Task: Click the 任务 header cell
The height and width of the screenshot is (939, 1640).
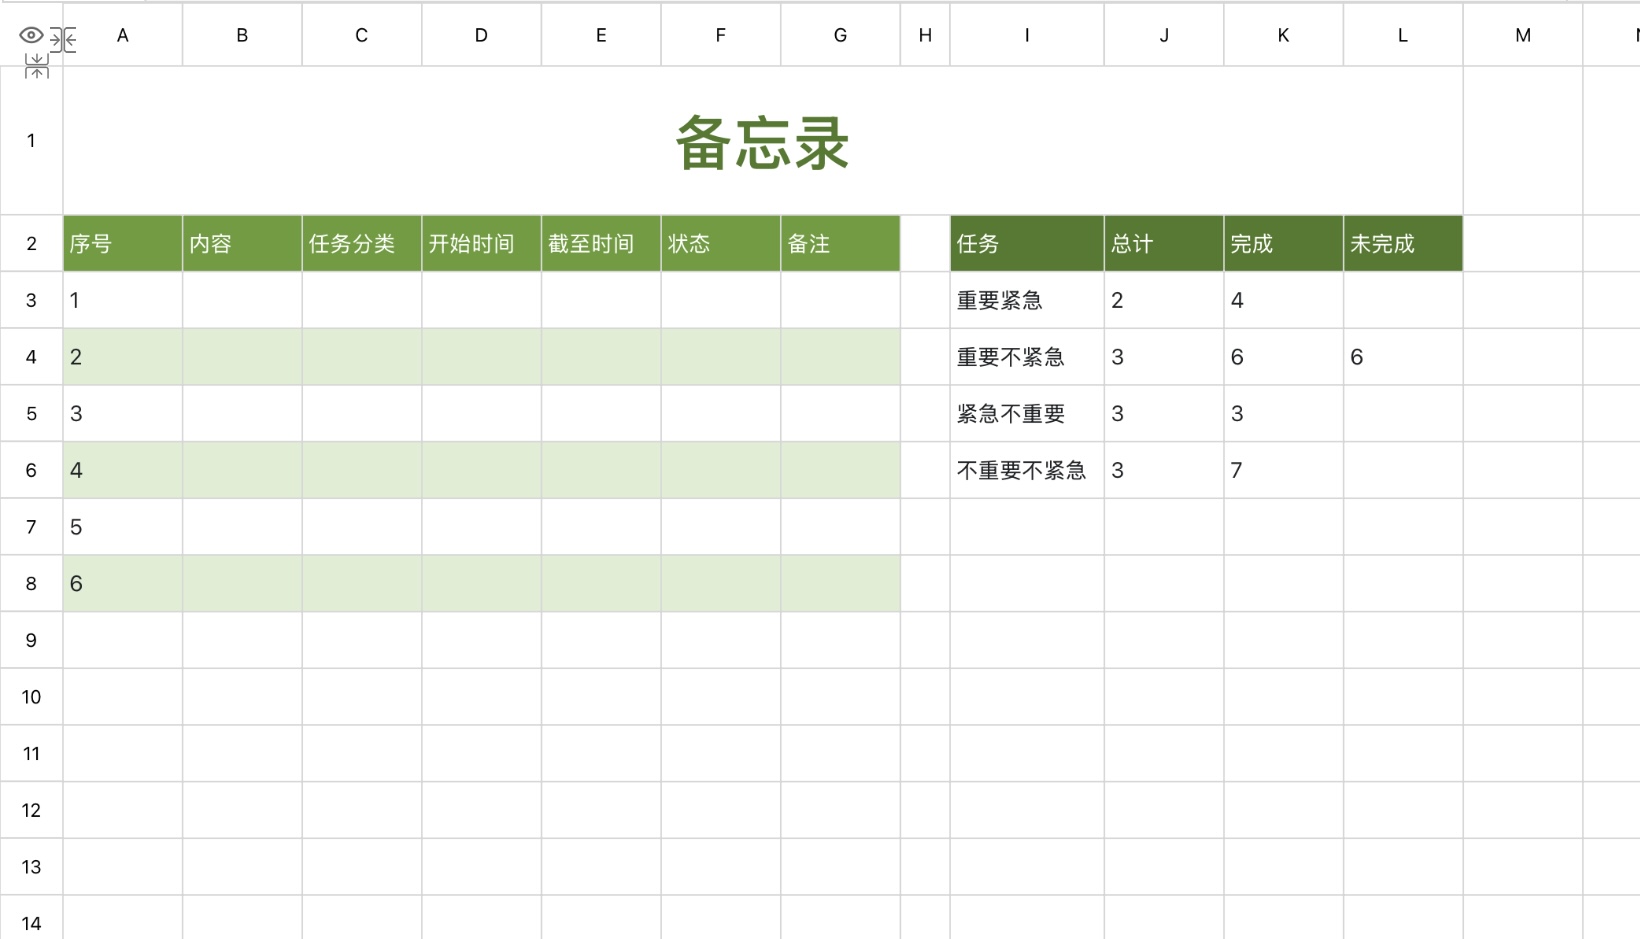Action: tap(1027, 243)
